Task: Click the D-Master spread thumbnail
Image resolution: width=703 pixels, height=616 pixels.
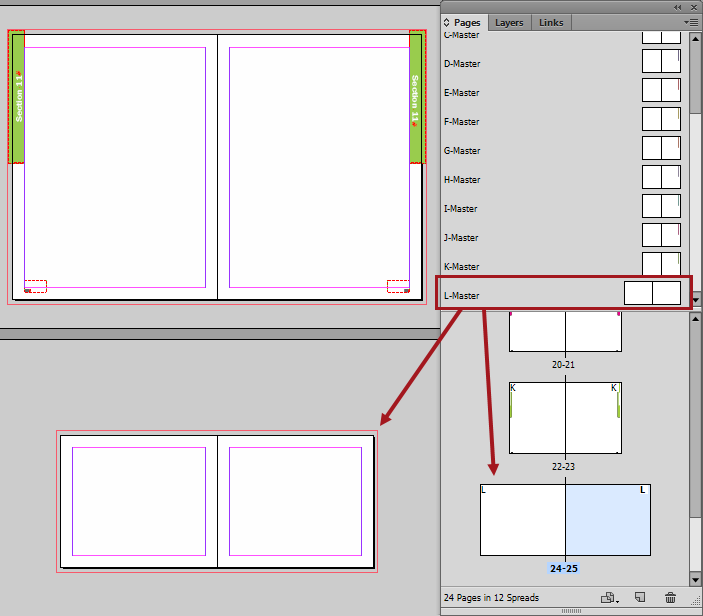Action: pyautogui.click(x=661, y=61)
